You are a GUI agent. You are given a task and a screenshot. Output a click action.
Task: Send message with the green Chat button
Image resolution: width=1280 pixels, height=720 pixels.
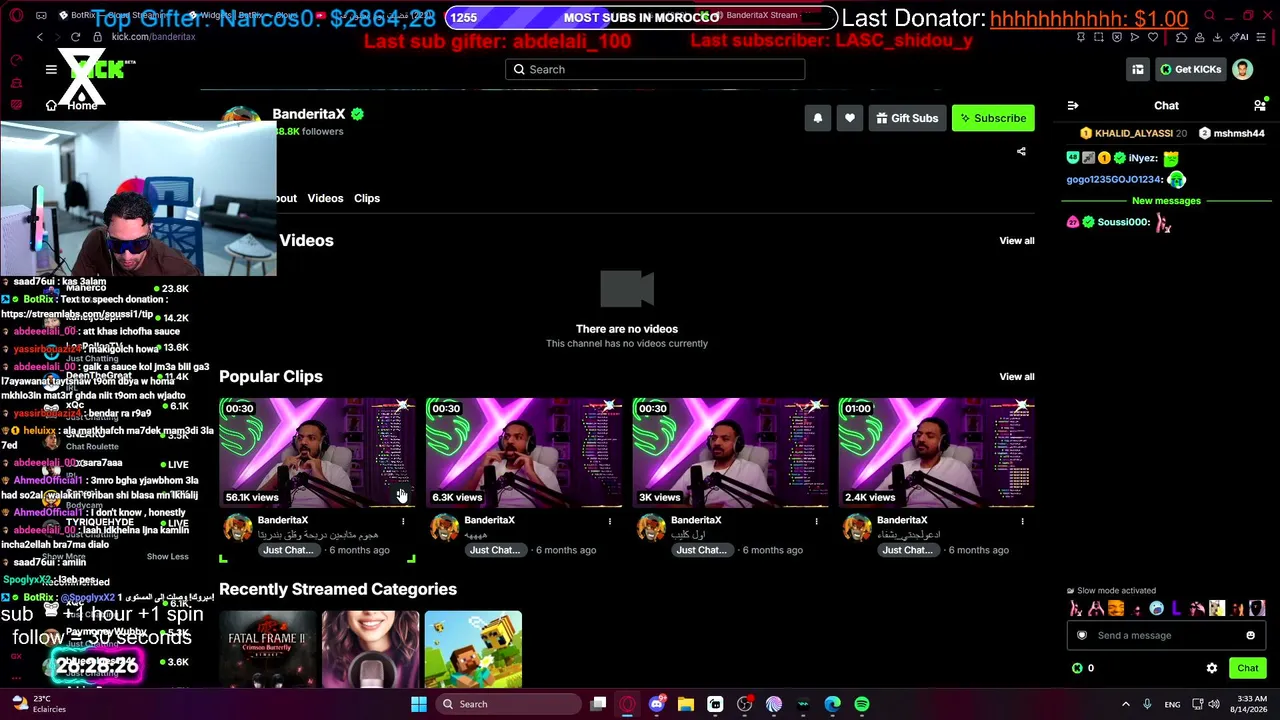coord(1248,668)
